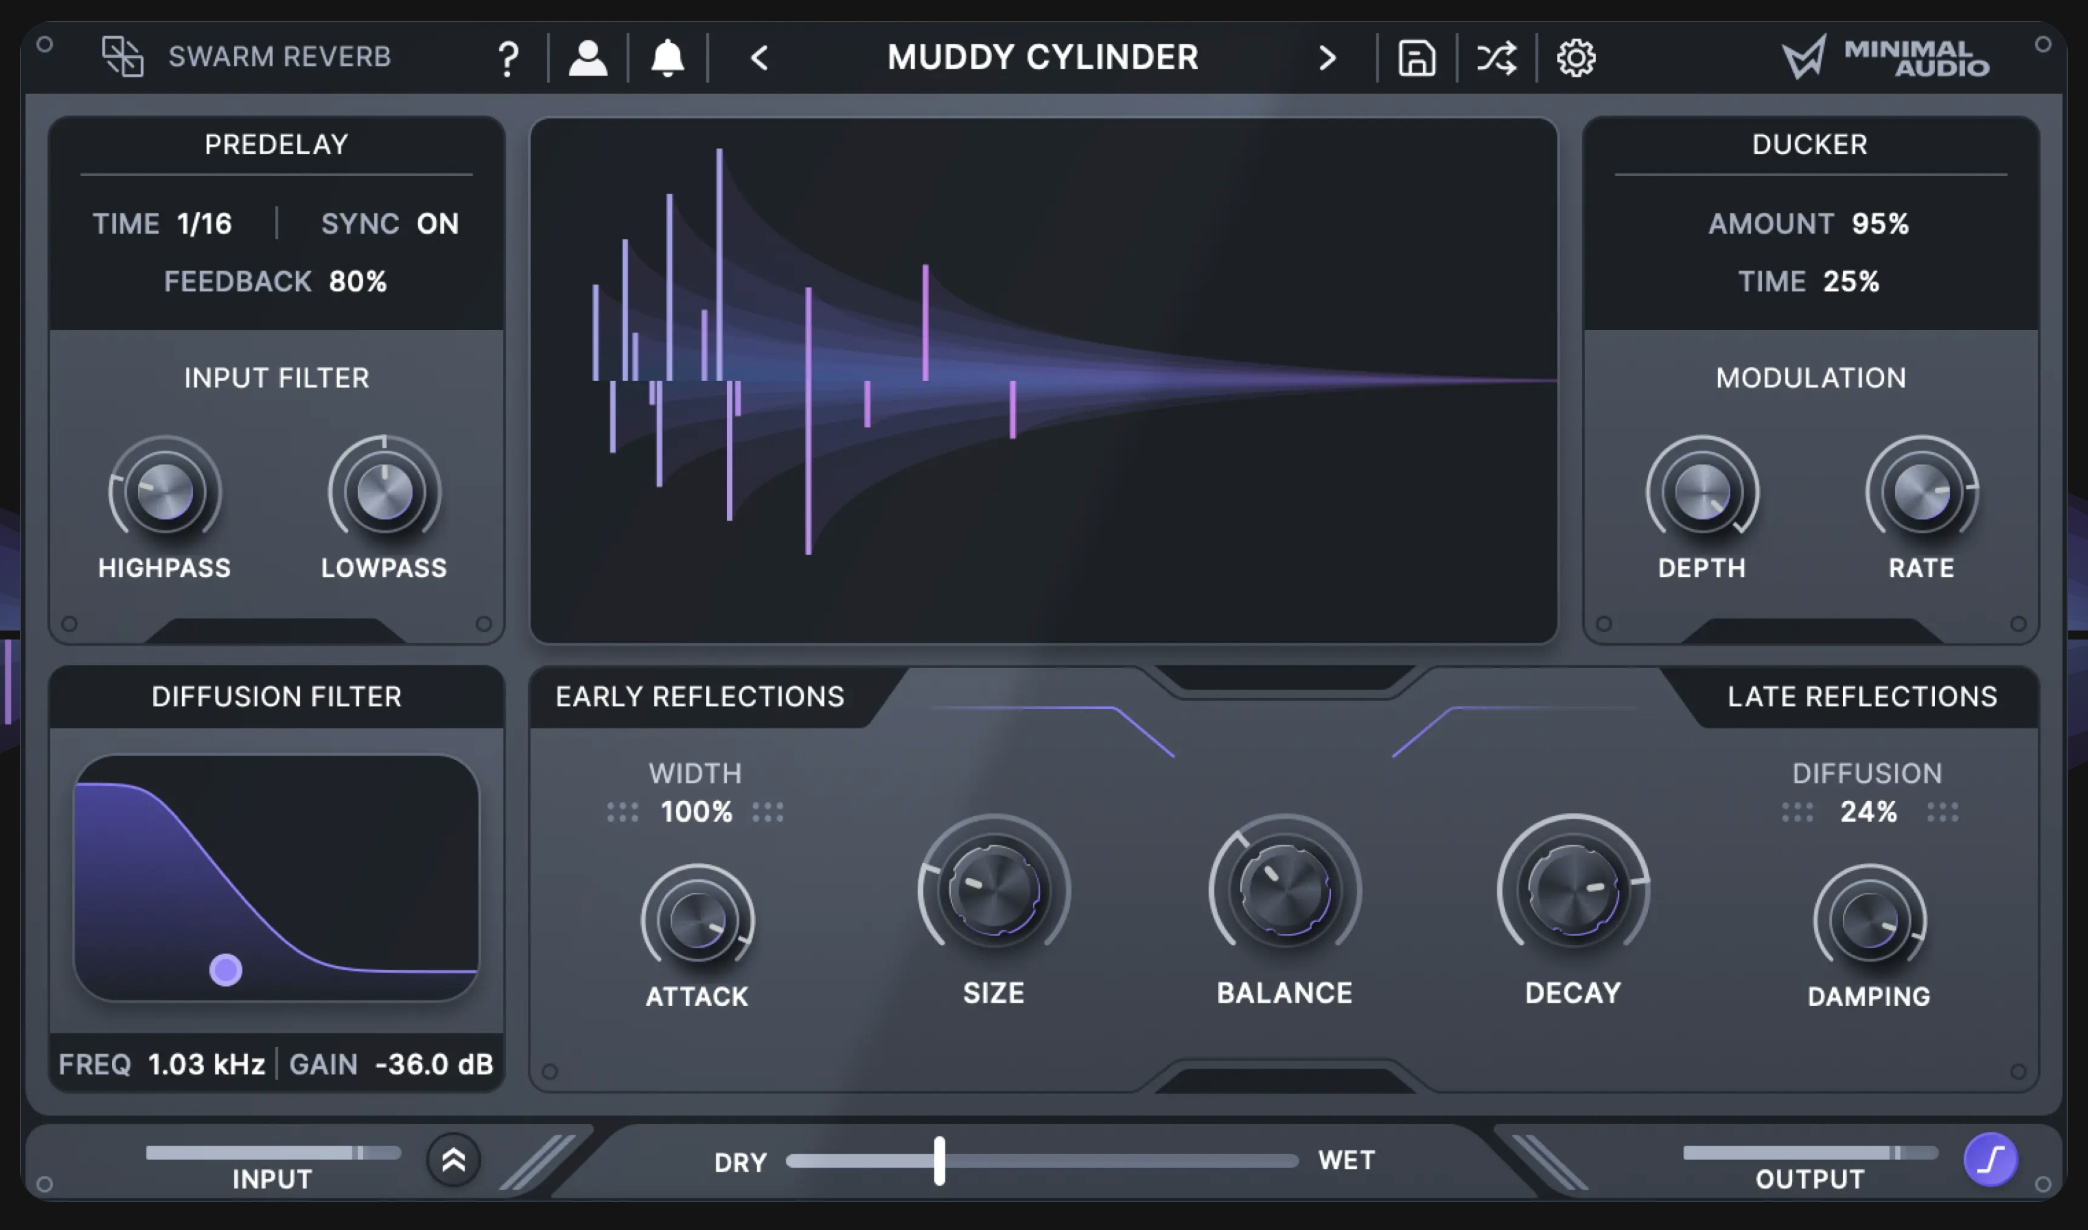Go to the next preset arrow
Viewport: 2088px width, 1230px height.
[x=1327, y=58]
